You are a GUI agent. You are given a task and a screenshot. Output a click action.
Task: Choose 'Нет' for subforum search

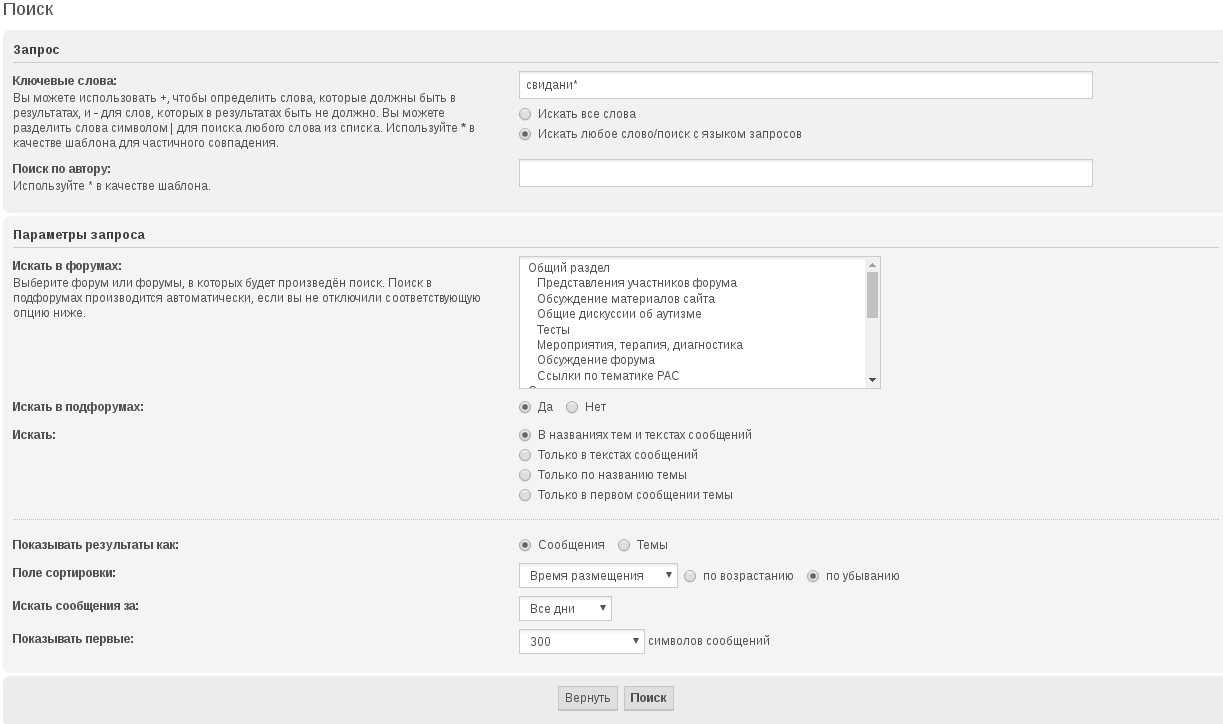point(572,407)
